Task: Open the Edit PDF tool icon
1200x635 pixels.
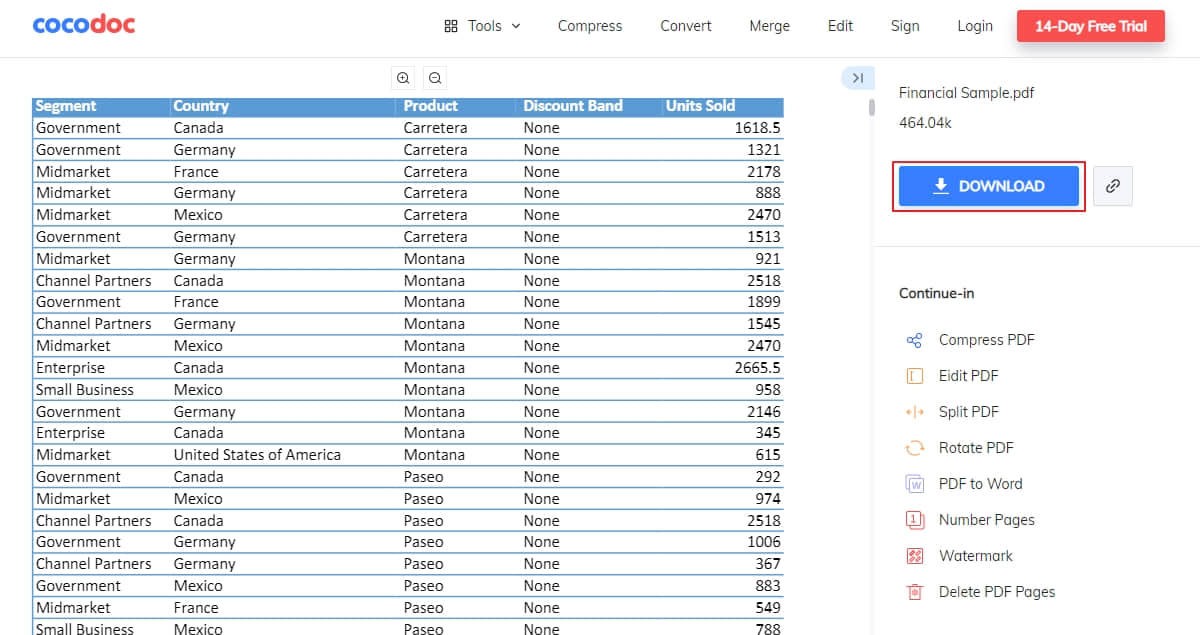Action: pos(913,375)
